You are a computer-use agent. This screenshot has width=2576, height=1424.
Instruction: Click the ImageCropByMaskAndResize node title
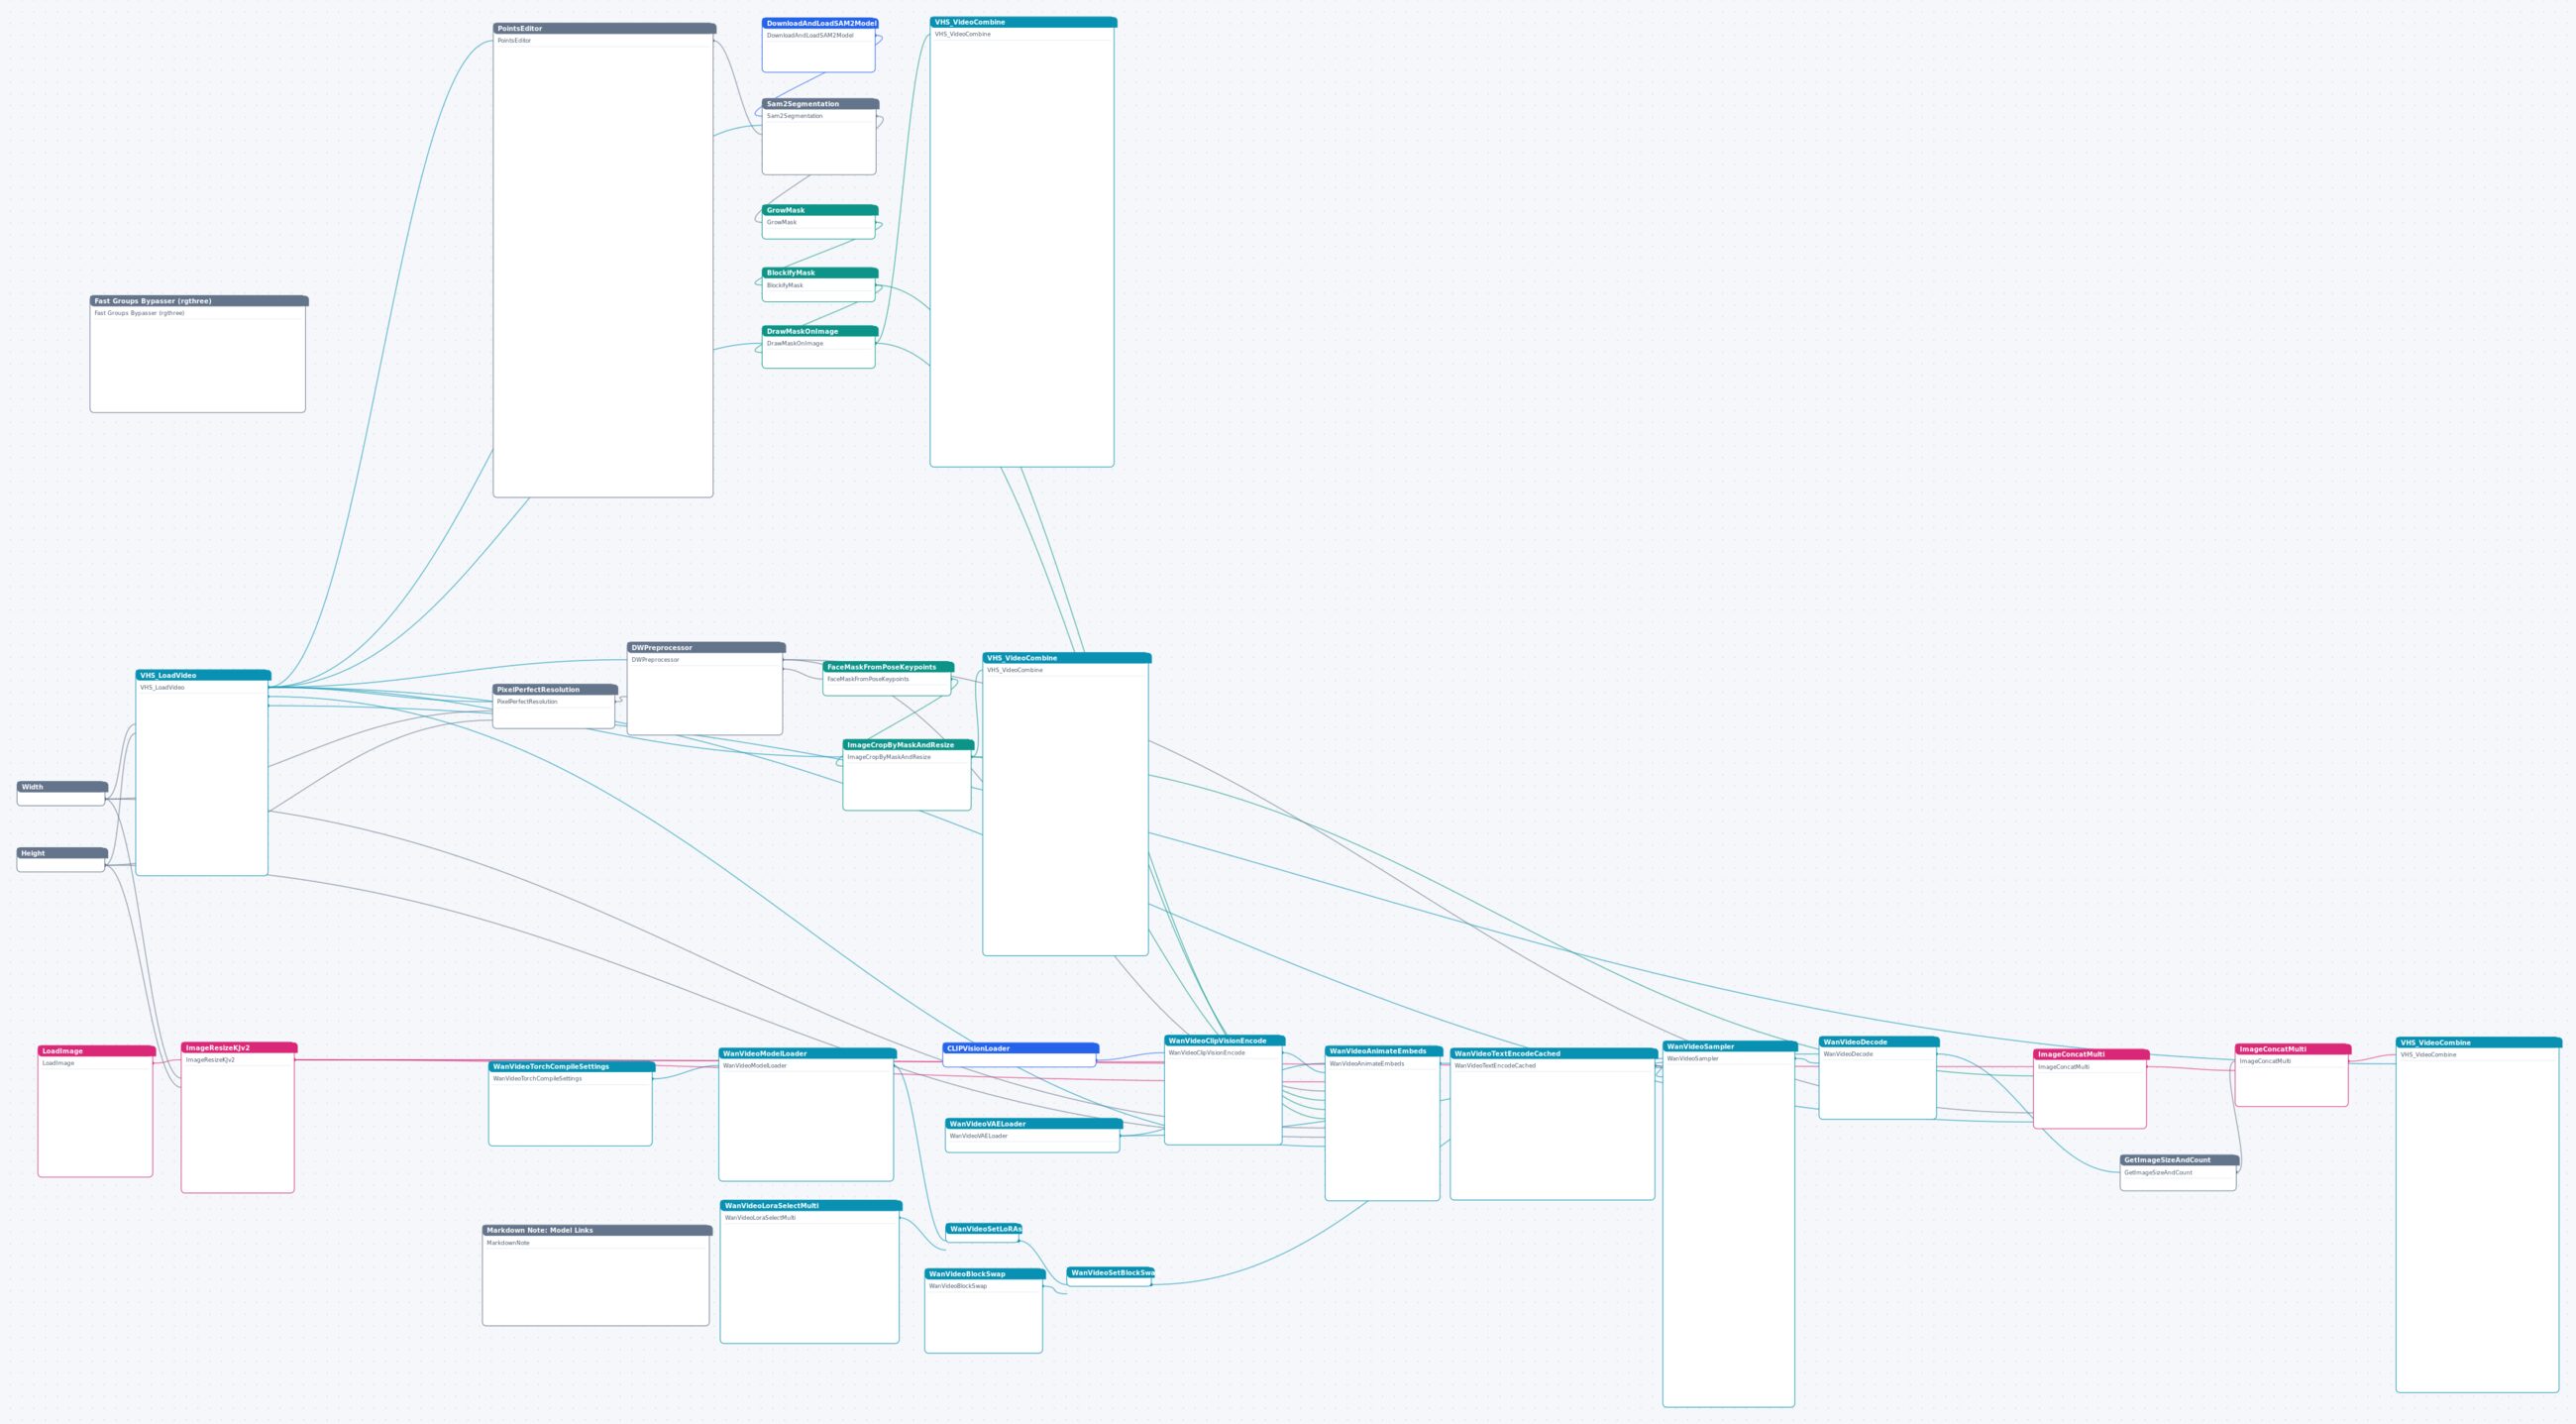pos(908,745)
